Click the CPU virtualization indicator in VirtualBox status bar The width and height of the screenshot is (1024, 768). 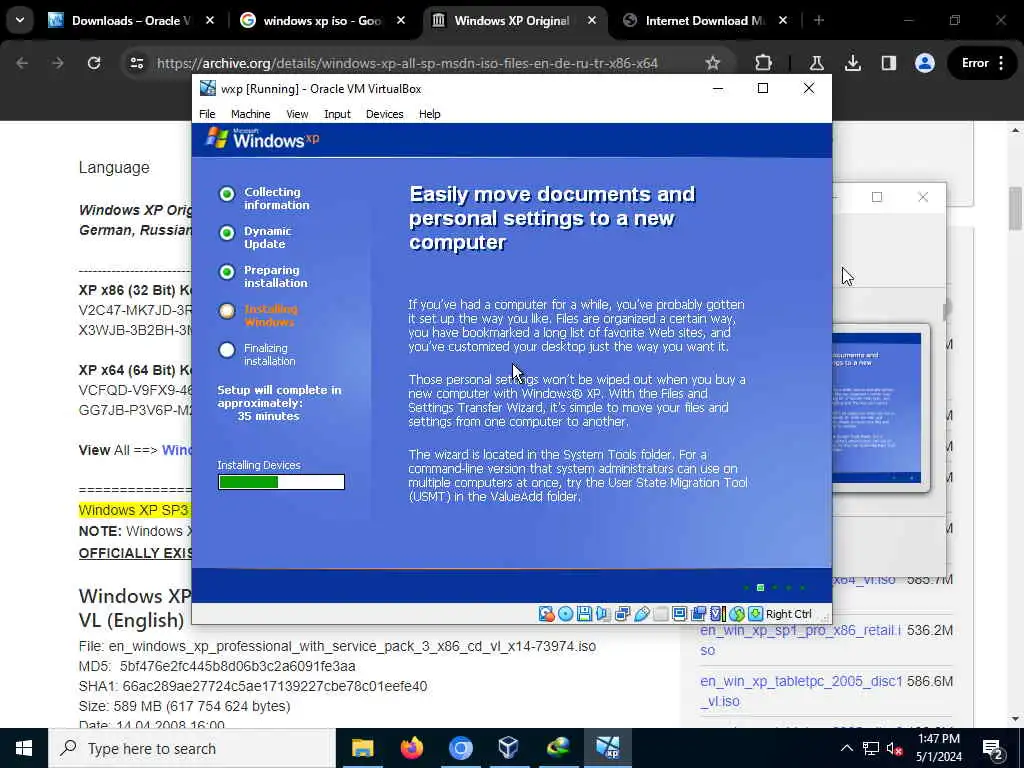coord(718,614)
